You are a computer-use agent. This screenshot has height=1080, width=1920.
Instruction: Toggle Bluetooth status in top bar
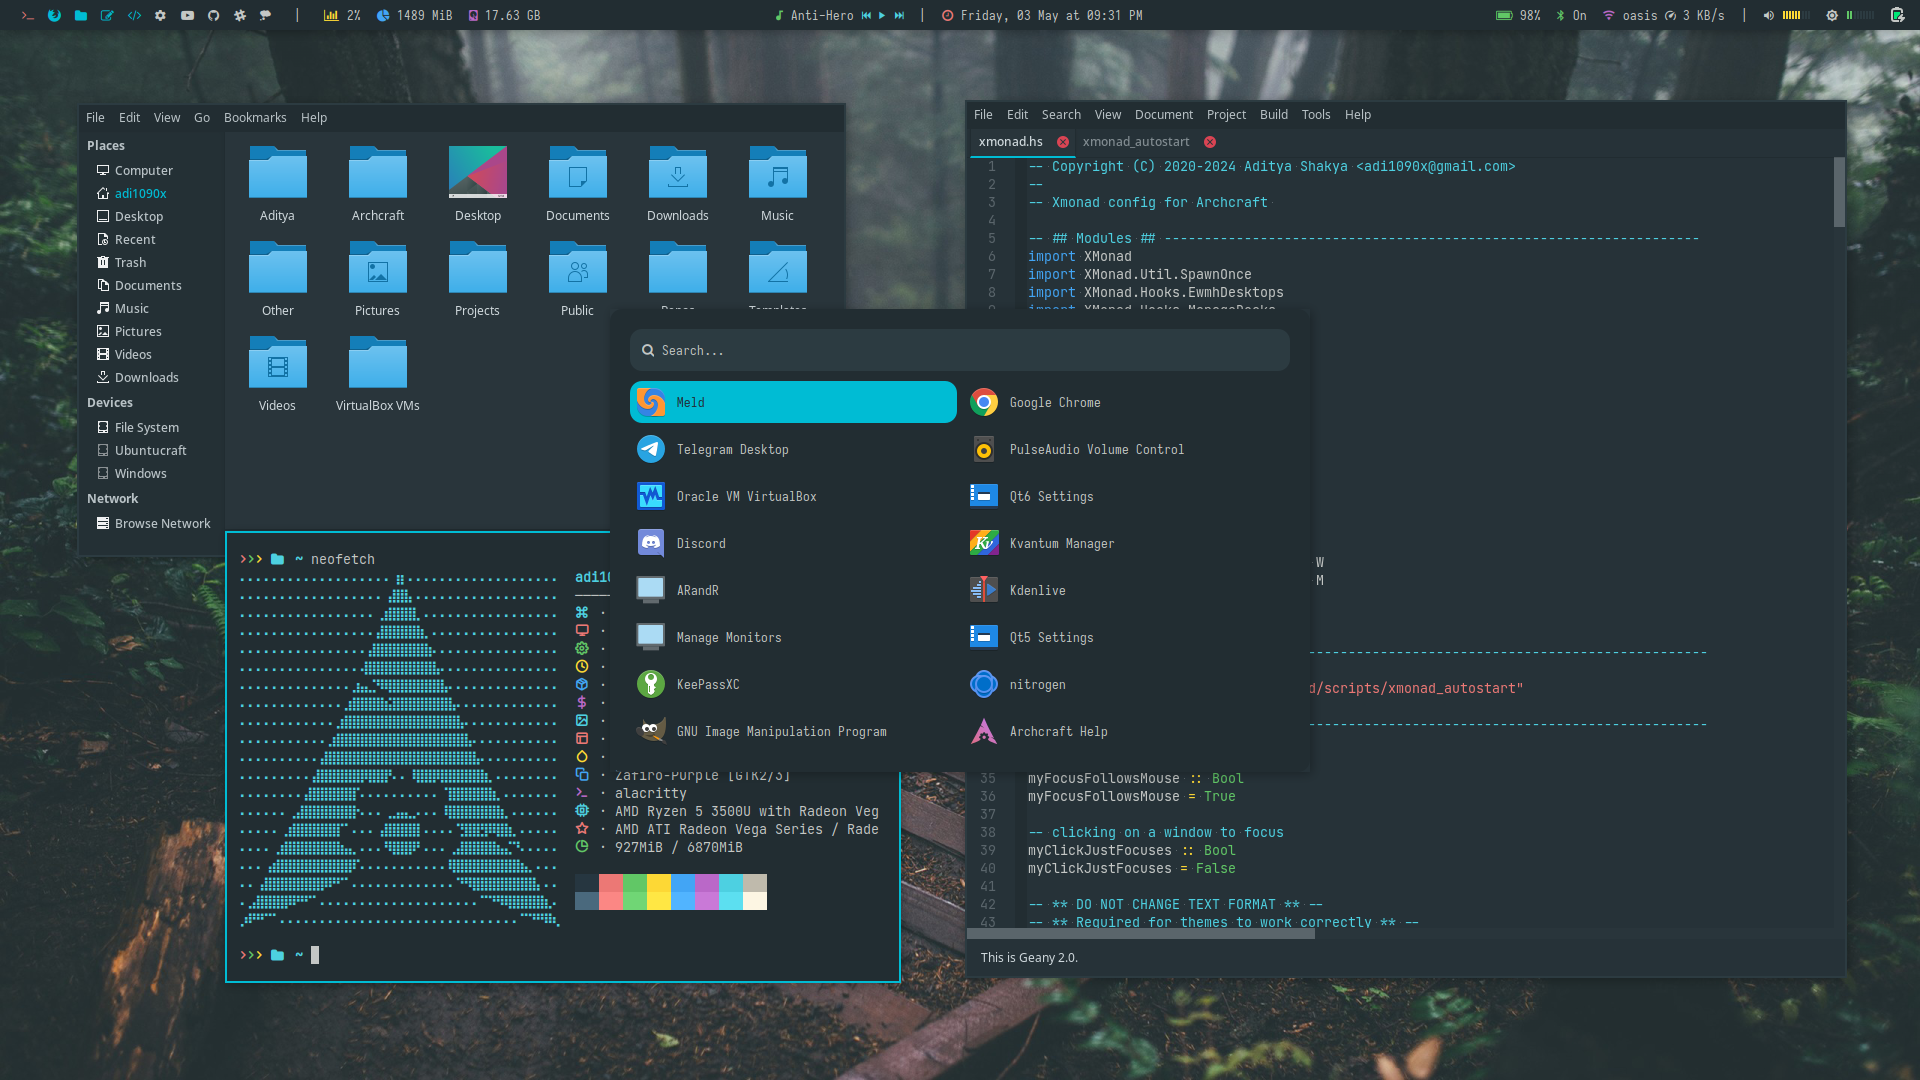pyautogui.click(x=1570, y=15)
